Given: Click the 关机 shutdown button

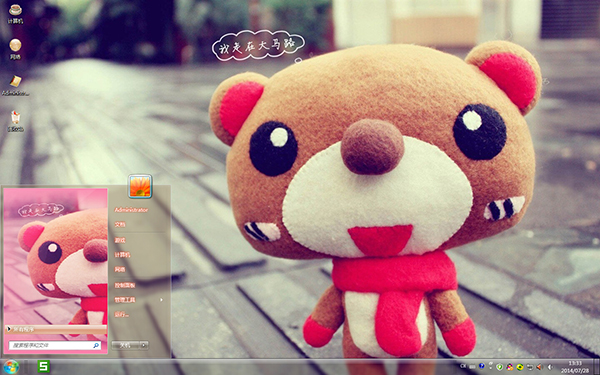Looking at the screenshot, I should click(125, 345).
